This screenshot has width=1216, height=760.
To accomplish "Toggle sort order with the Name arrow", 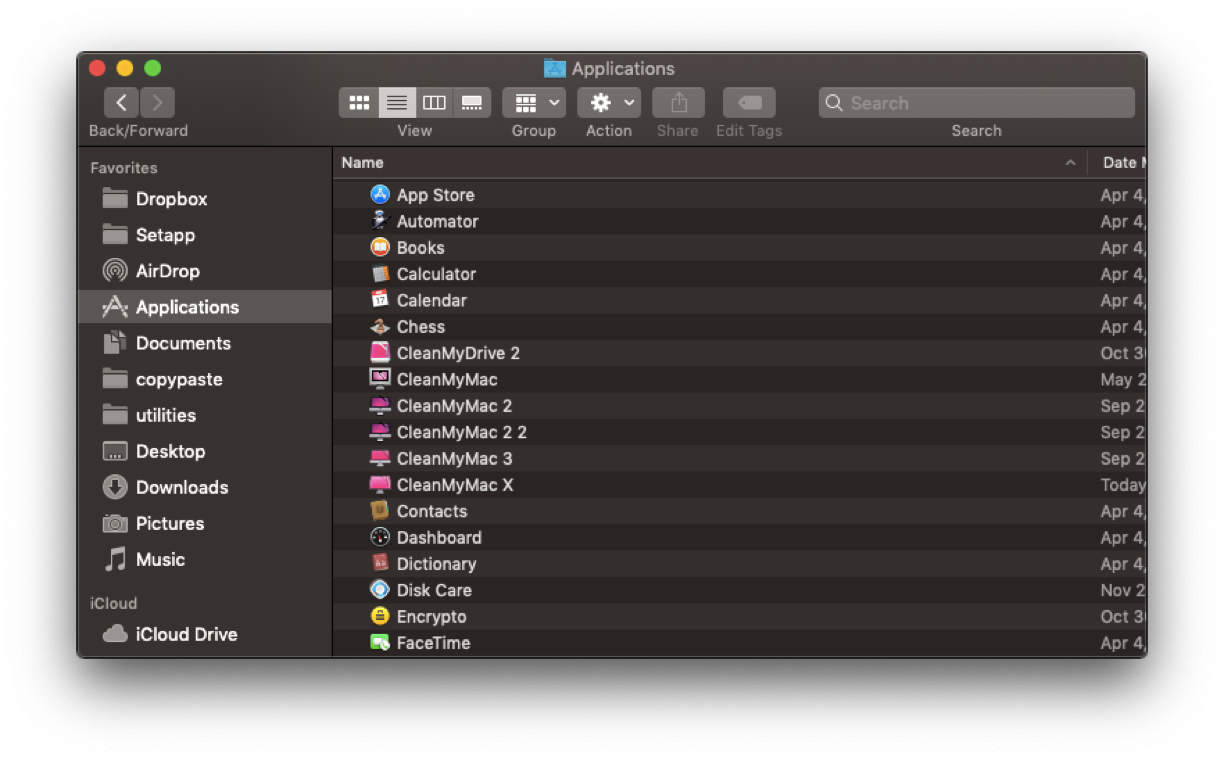I will 1070,163.
